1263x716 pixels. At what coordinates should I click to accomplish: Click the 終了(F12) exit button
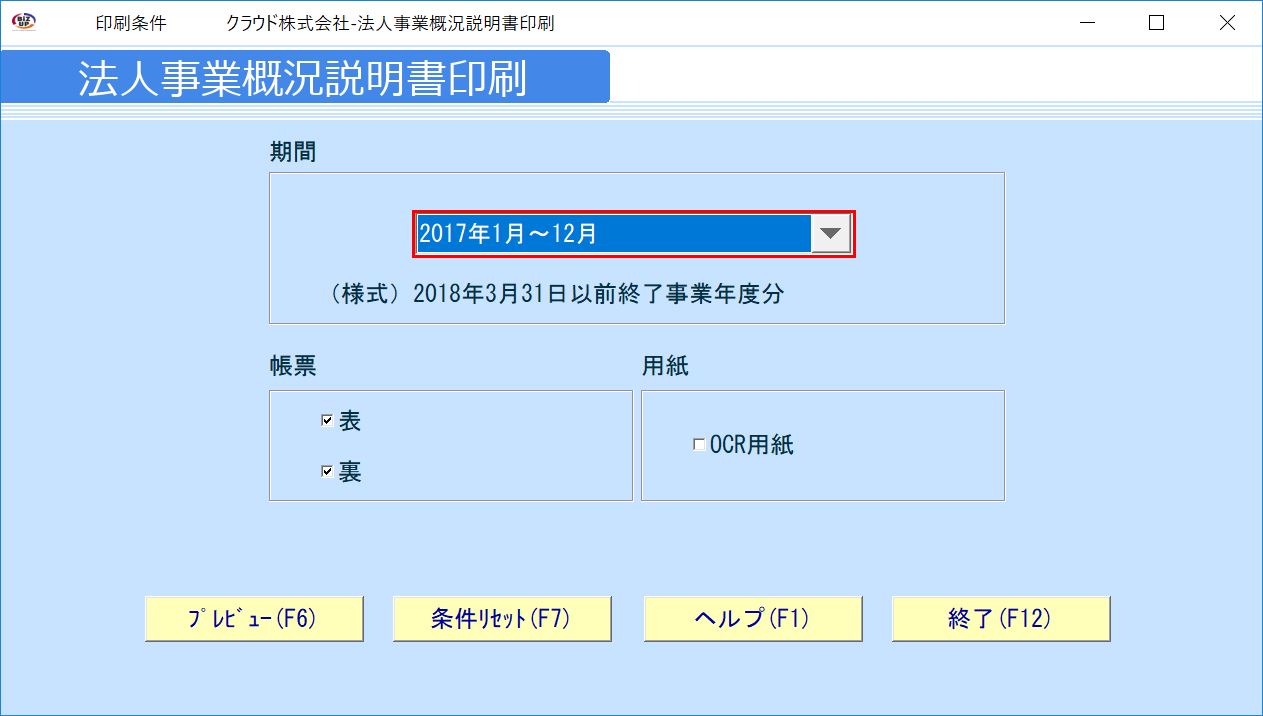pos(999,618)
